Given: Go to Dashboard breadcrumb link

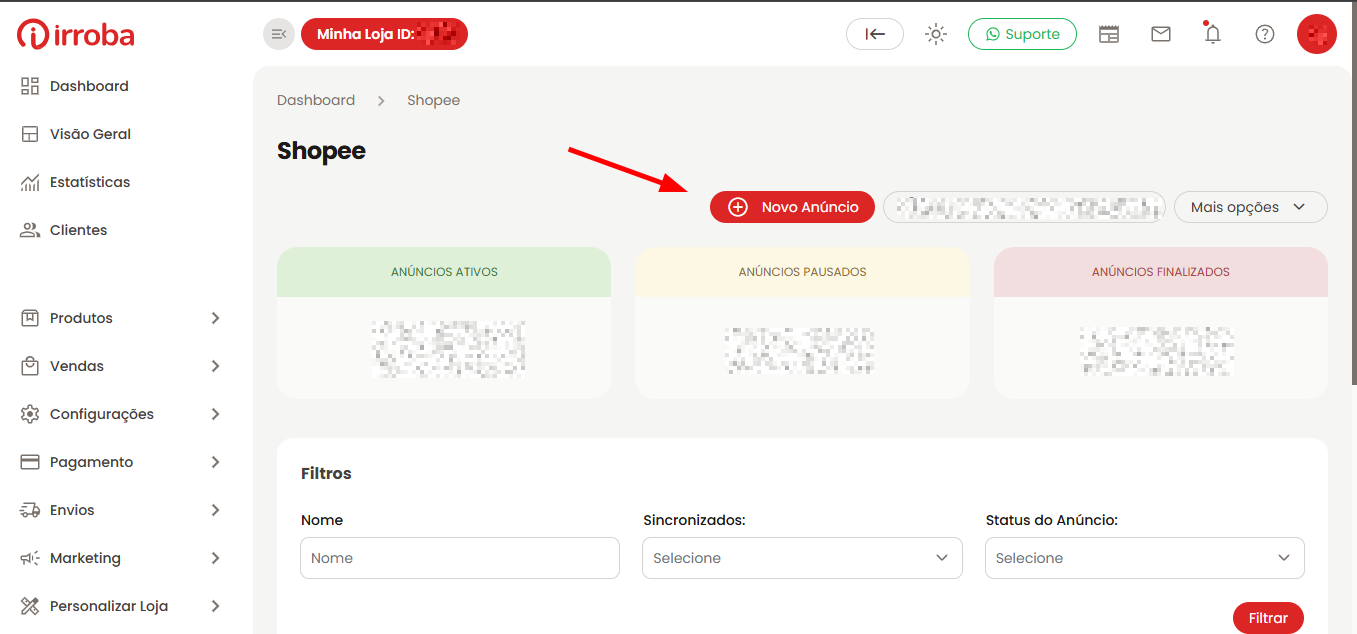Looking at the screenshot, I should click(316, 100).
